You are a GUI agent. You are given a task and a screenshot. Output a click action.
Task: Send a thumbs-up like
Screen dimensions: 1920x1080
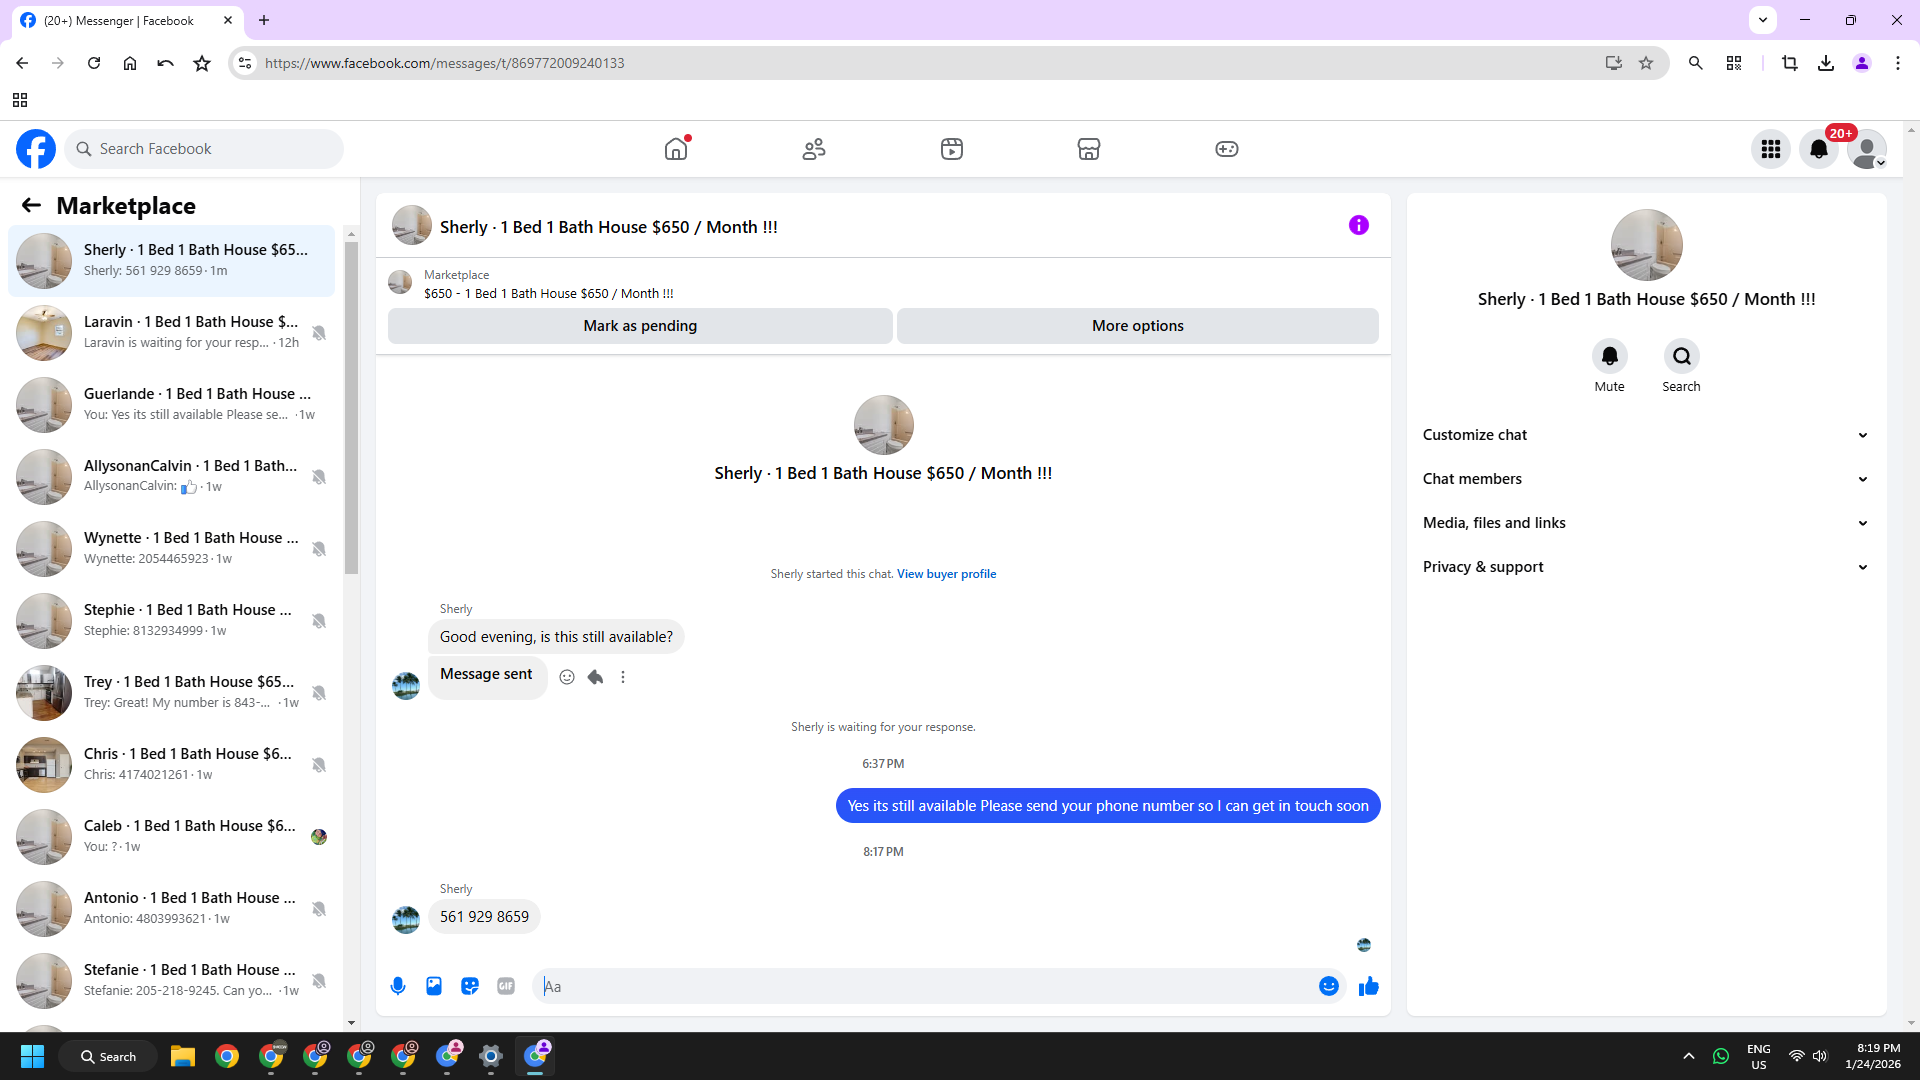[x=1369, y=986]
